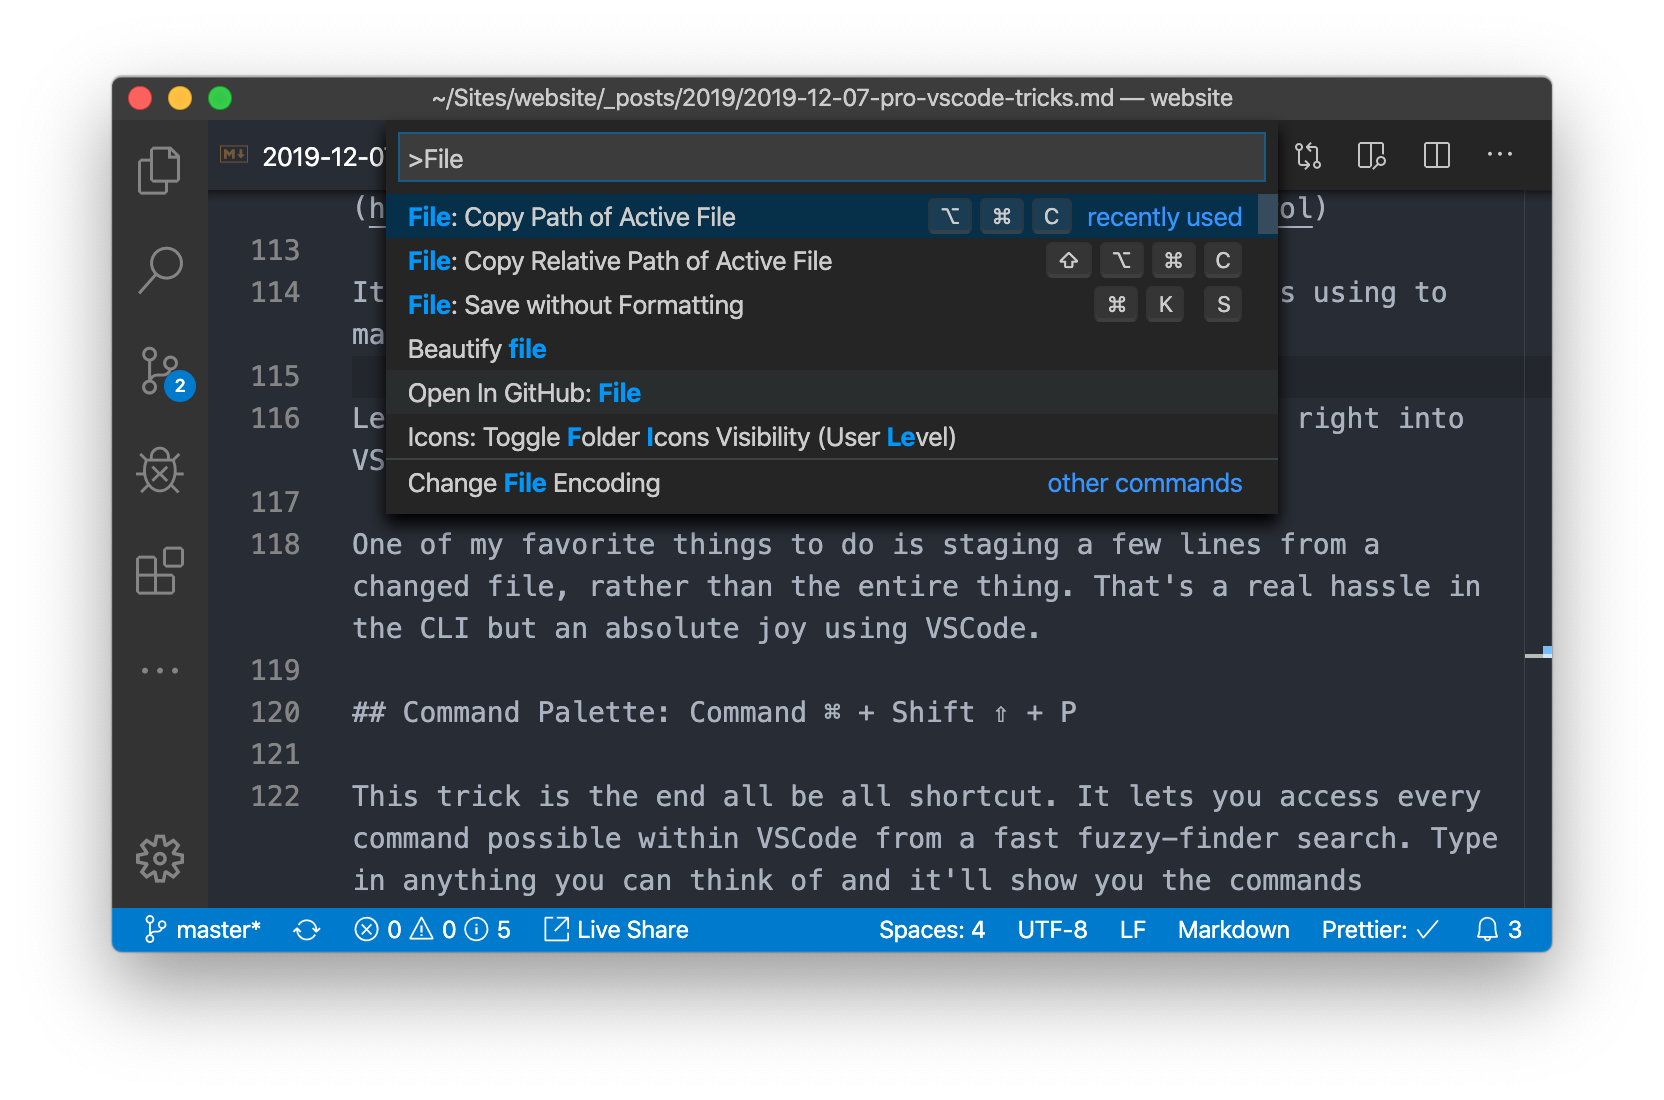Click line number 122 in gutter

pos(275,796)
